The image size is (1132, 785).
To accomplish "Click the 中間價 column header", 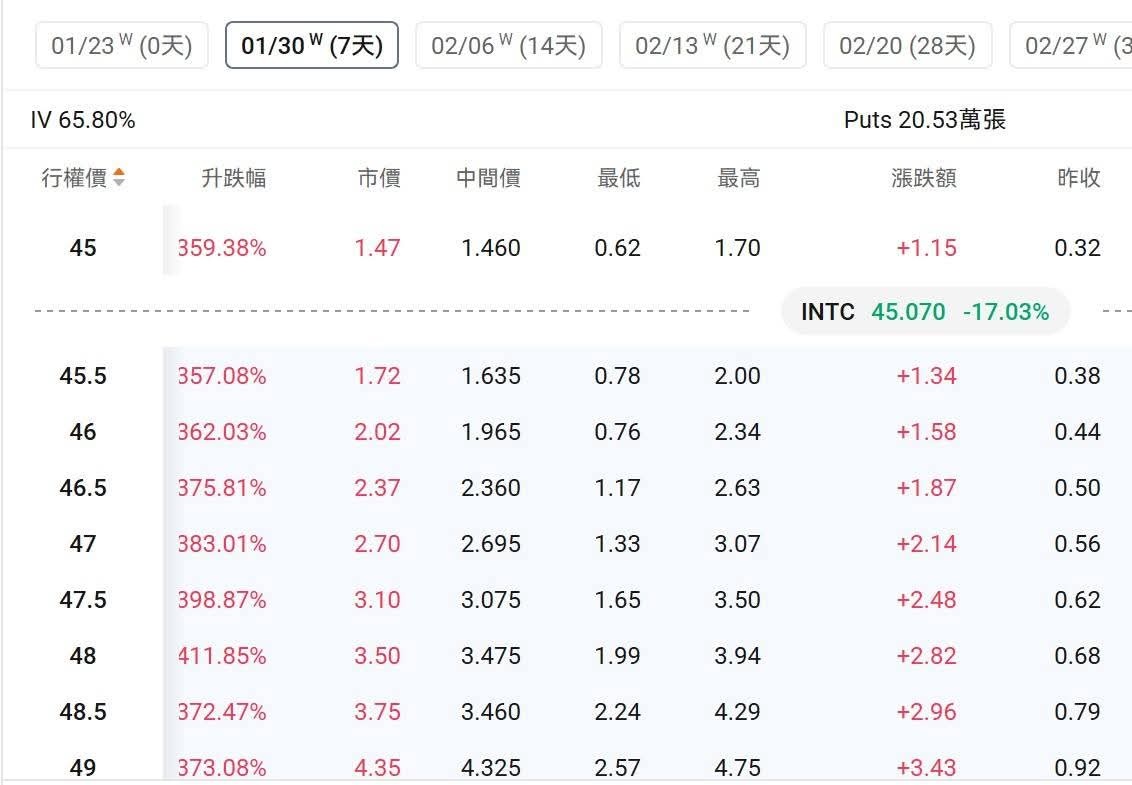I will click(x=488, y=178).
